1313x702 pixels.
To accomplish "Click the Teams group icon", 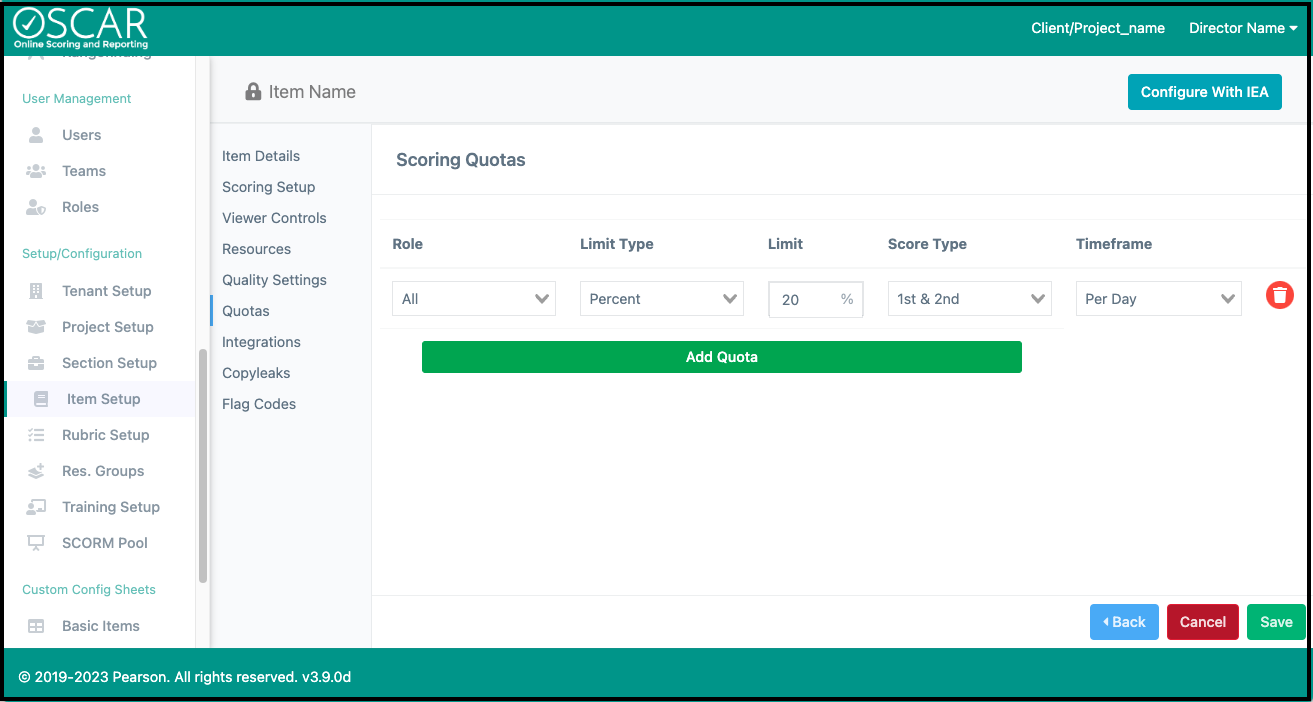I will click(x=36, y=171).
